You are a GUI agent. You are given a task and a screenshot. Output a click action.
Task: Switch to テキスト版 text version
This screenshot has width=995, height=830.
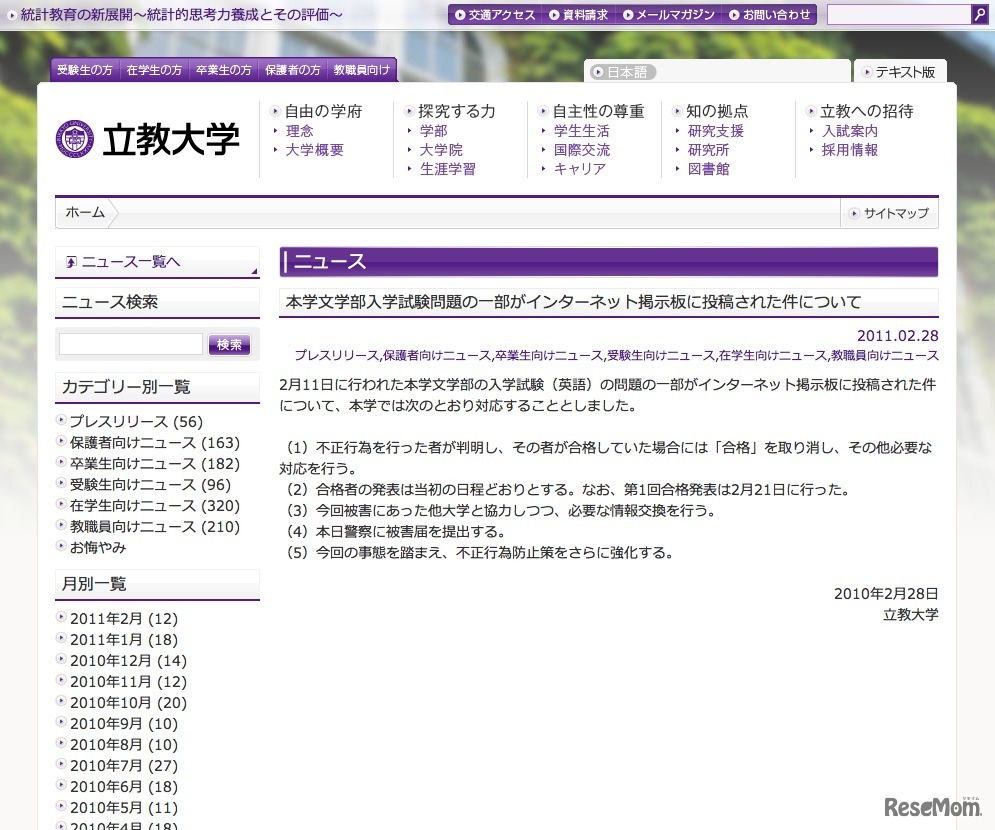[899, 72]
